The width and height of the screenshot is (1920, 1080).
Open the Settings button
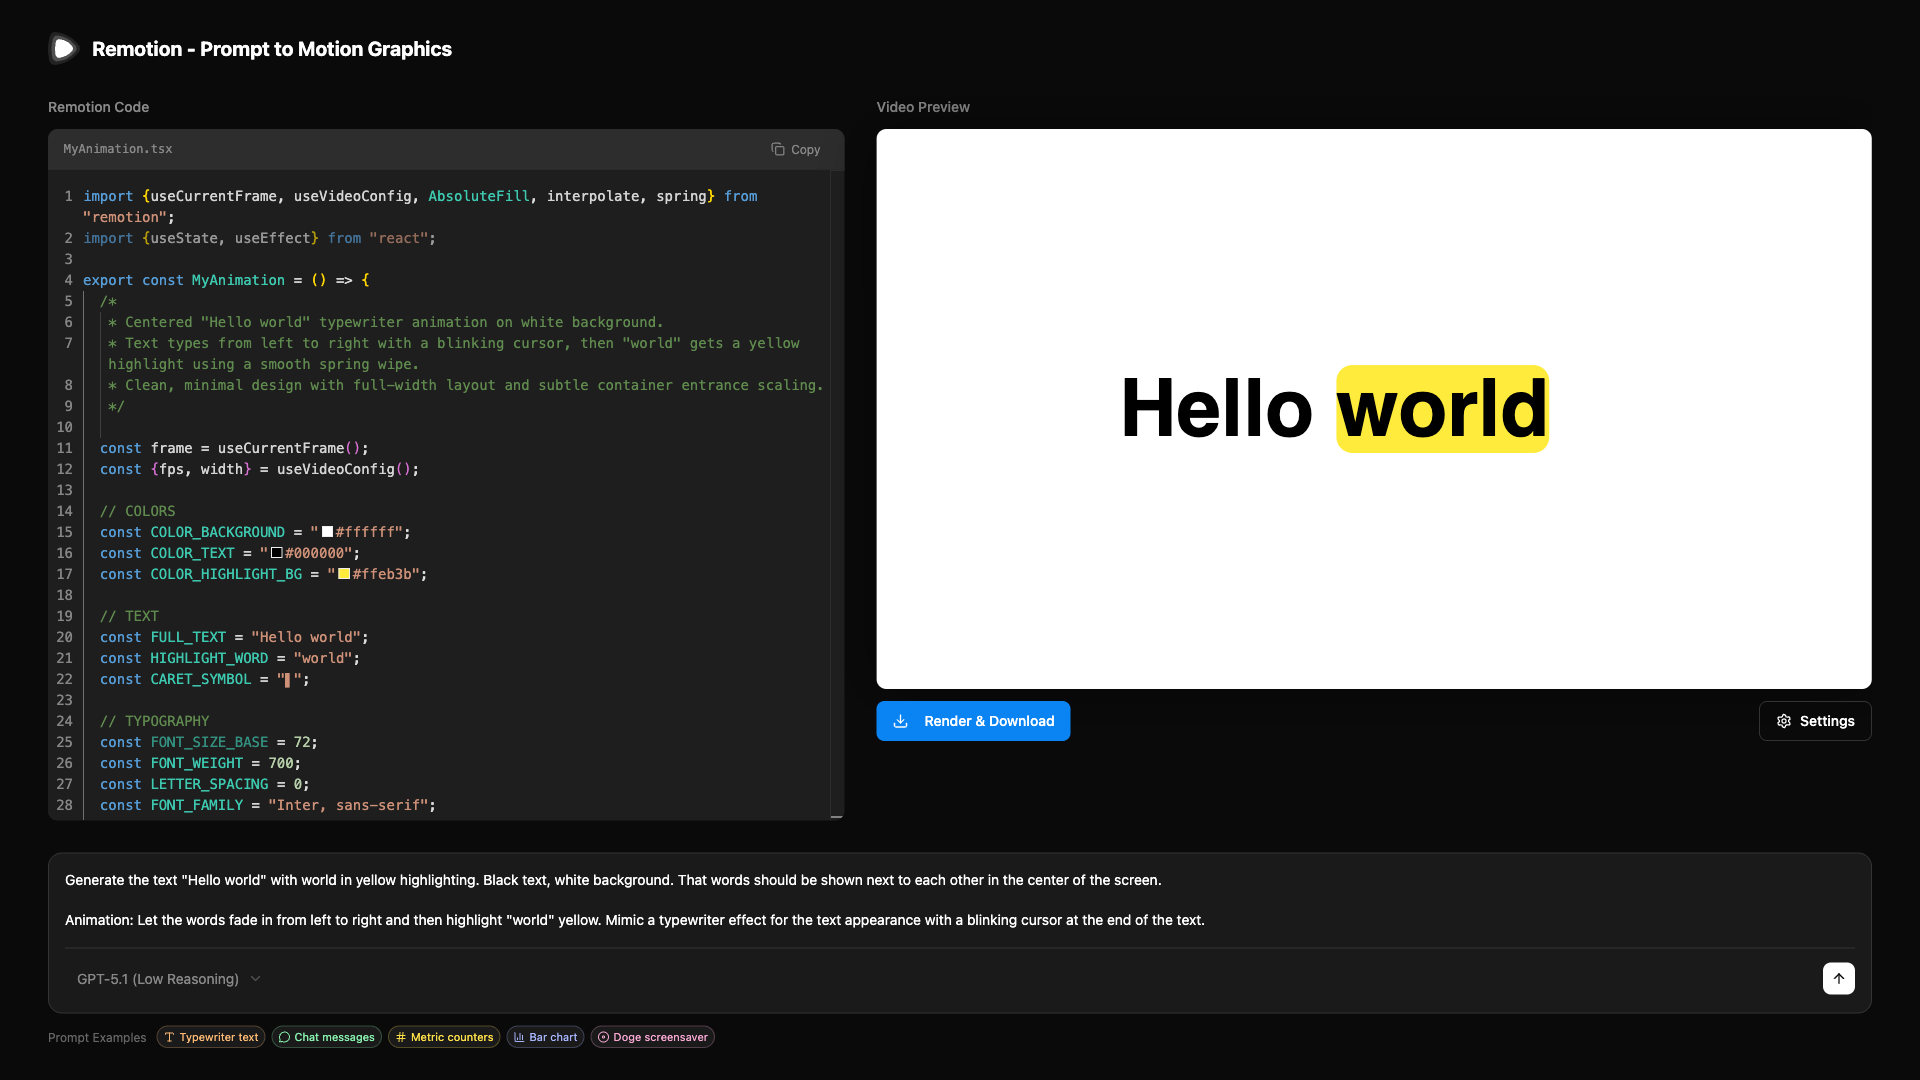[1815, 721]
